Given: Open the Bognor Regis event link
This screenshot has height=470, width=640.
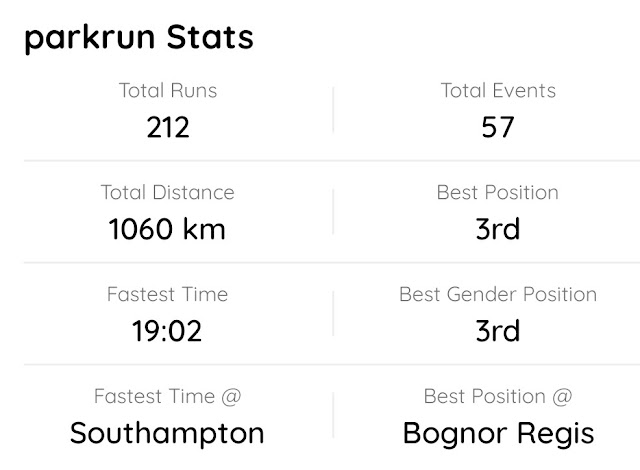Looking at the screenshot, I should tap(498, 434).
